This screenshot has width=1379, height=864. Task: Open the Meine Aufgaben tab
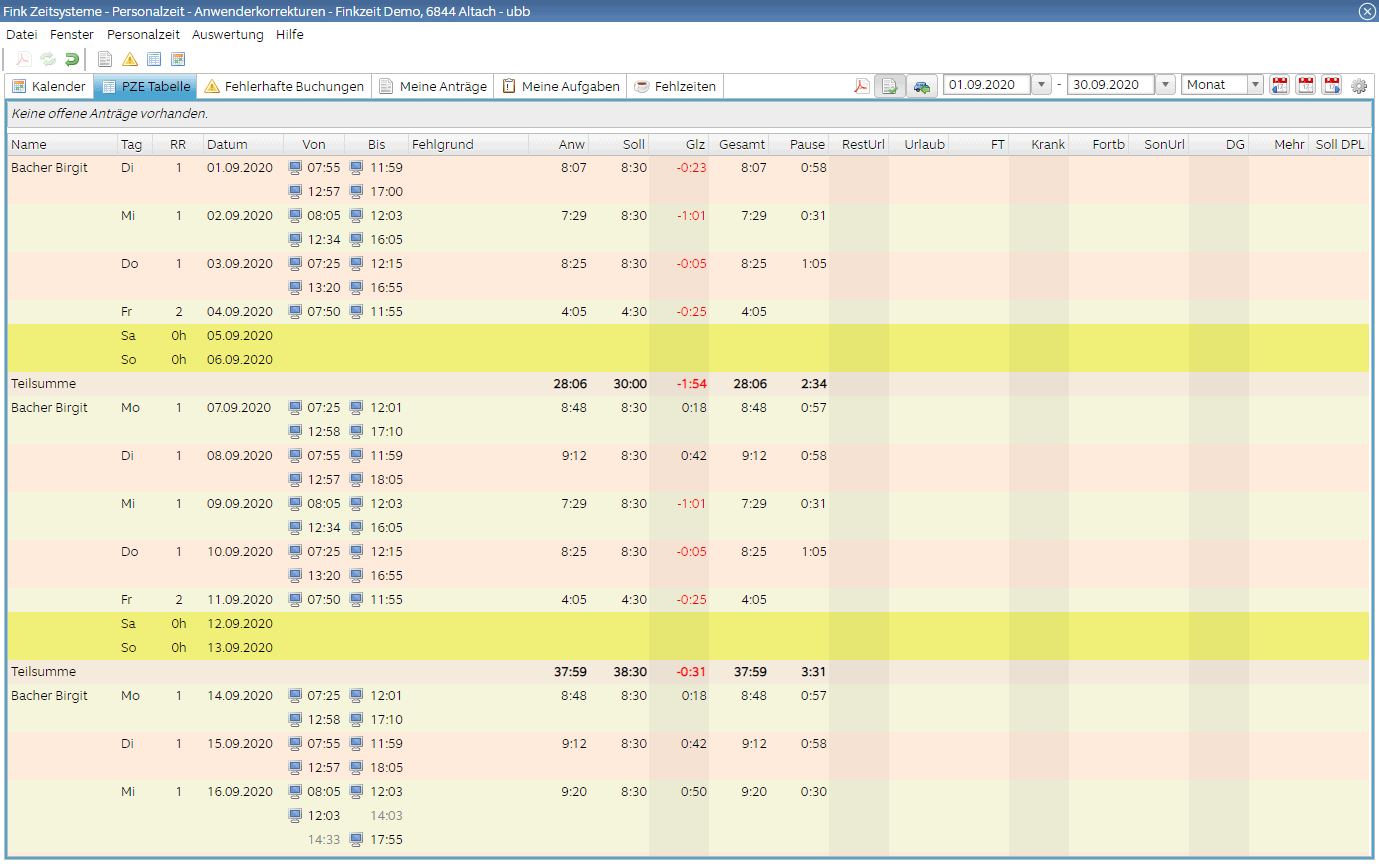click(561, 86)
